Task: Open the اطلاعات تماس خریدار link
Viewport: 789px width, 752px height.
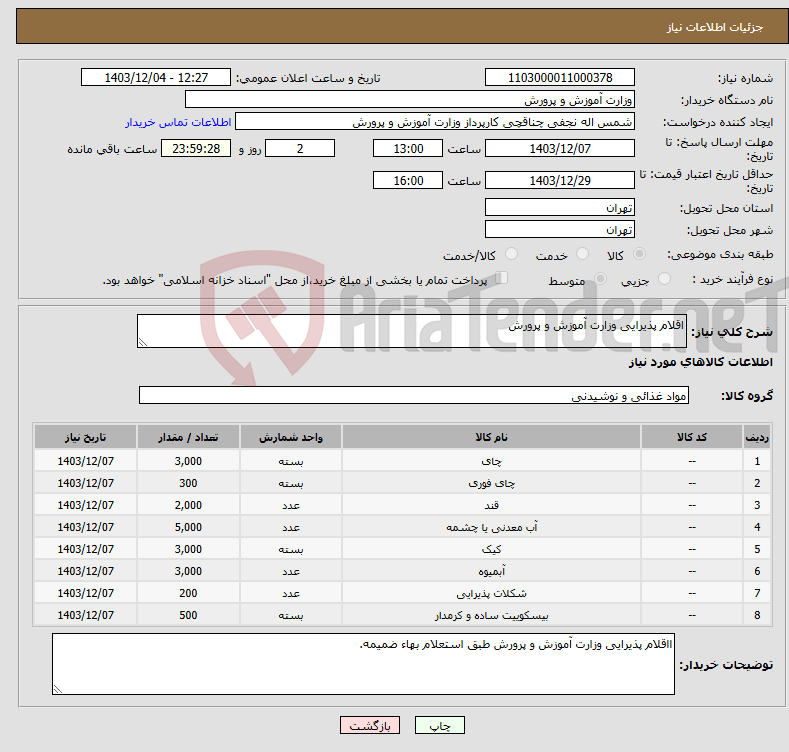Action: (178, 122)
